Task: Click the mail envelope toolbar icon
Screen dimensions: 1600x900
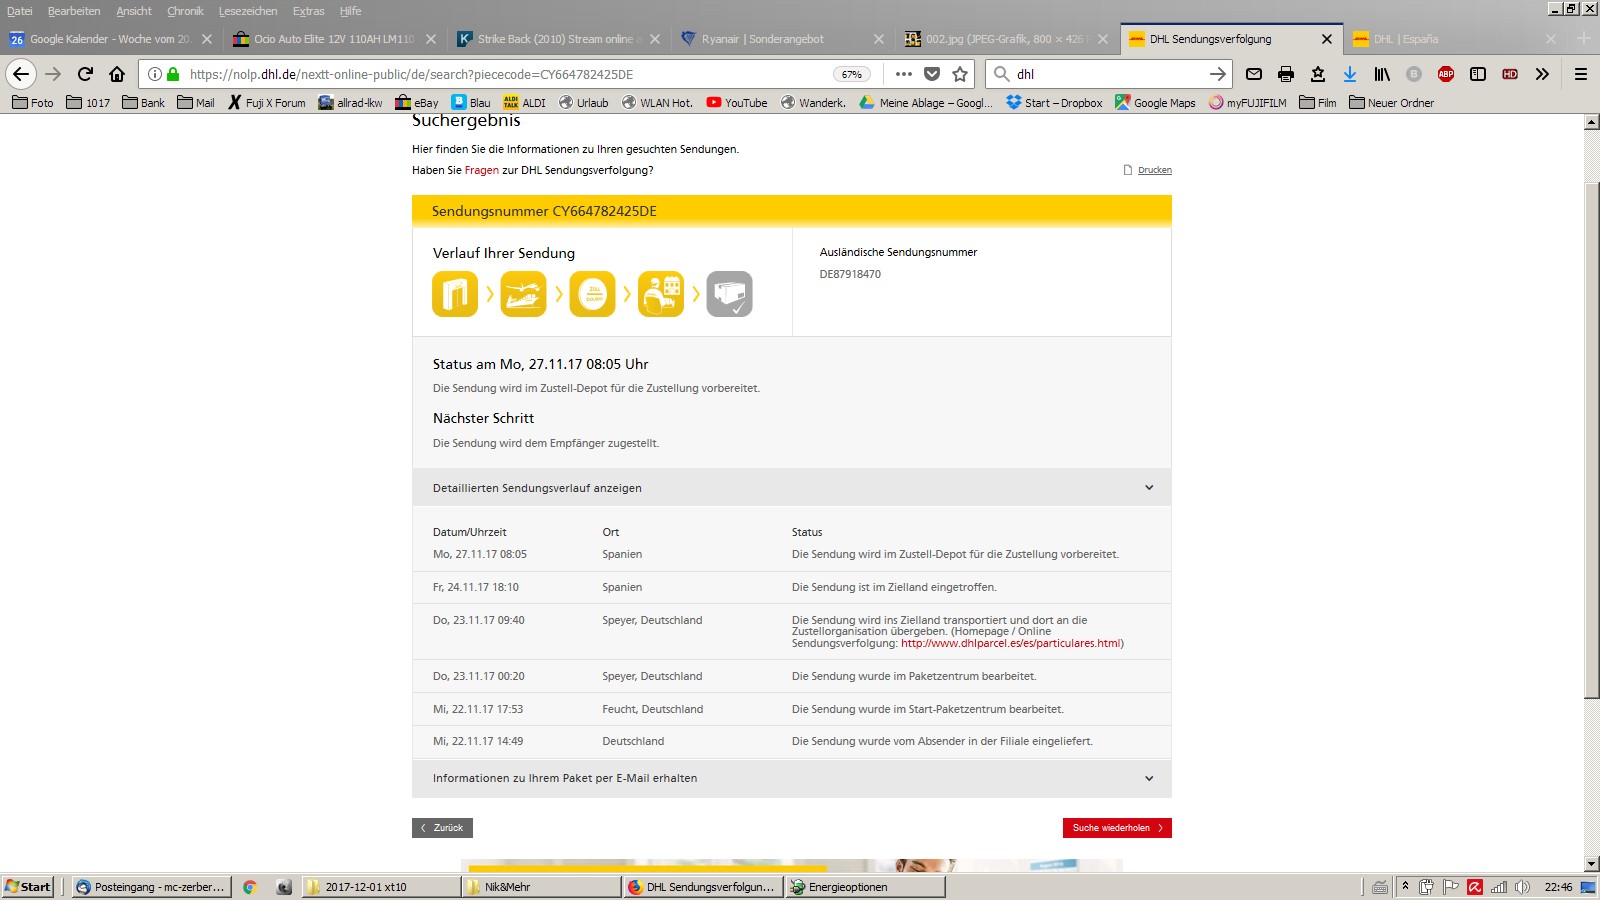Action: point(1254,74)
